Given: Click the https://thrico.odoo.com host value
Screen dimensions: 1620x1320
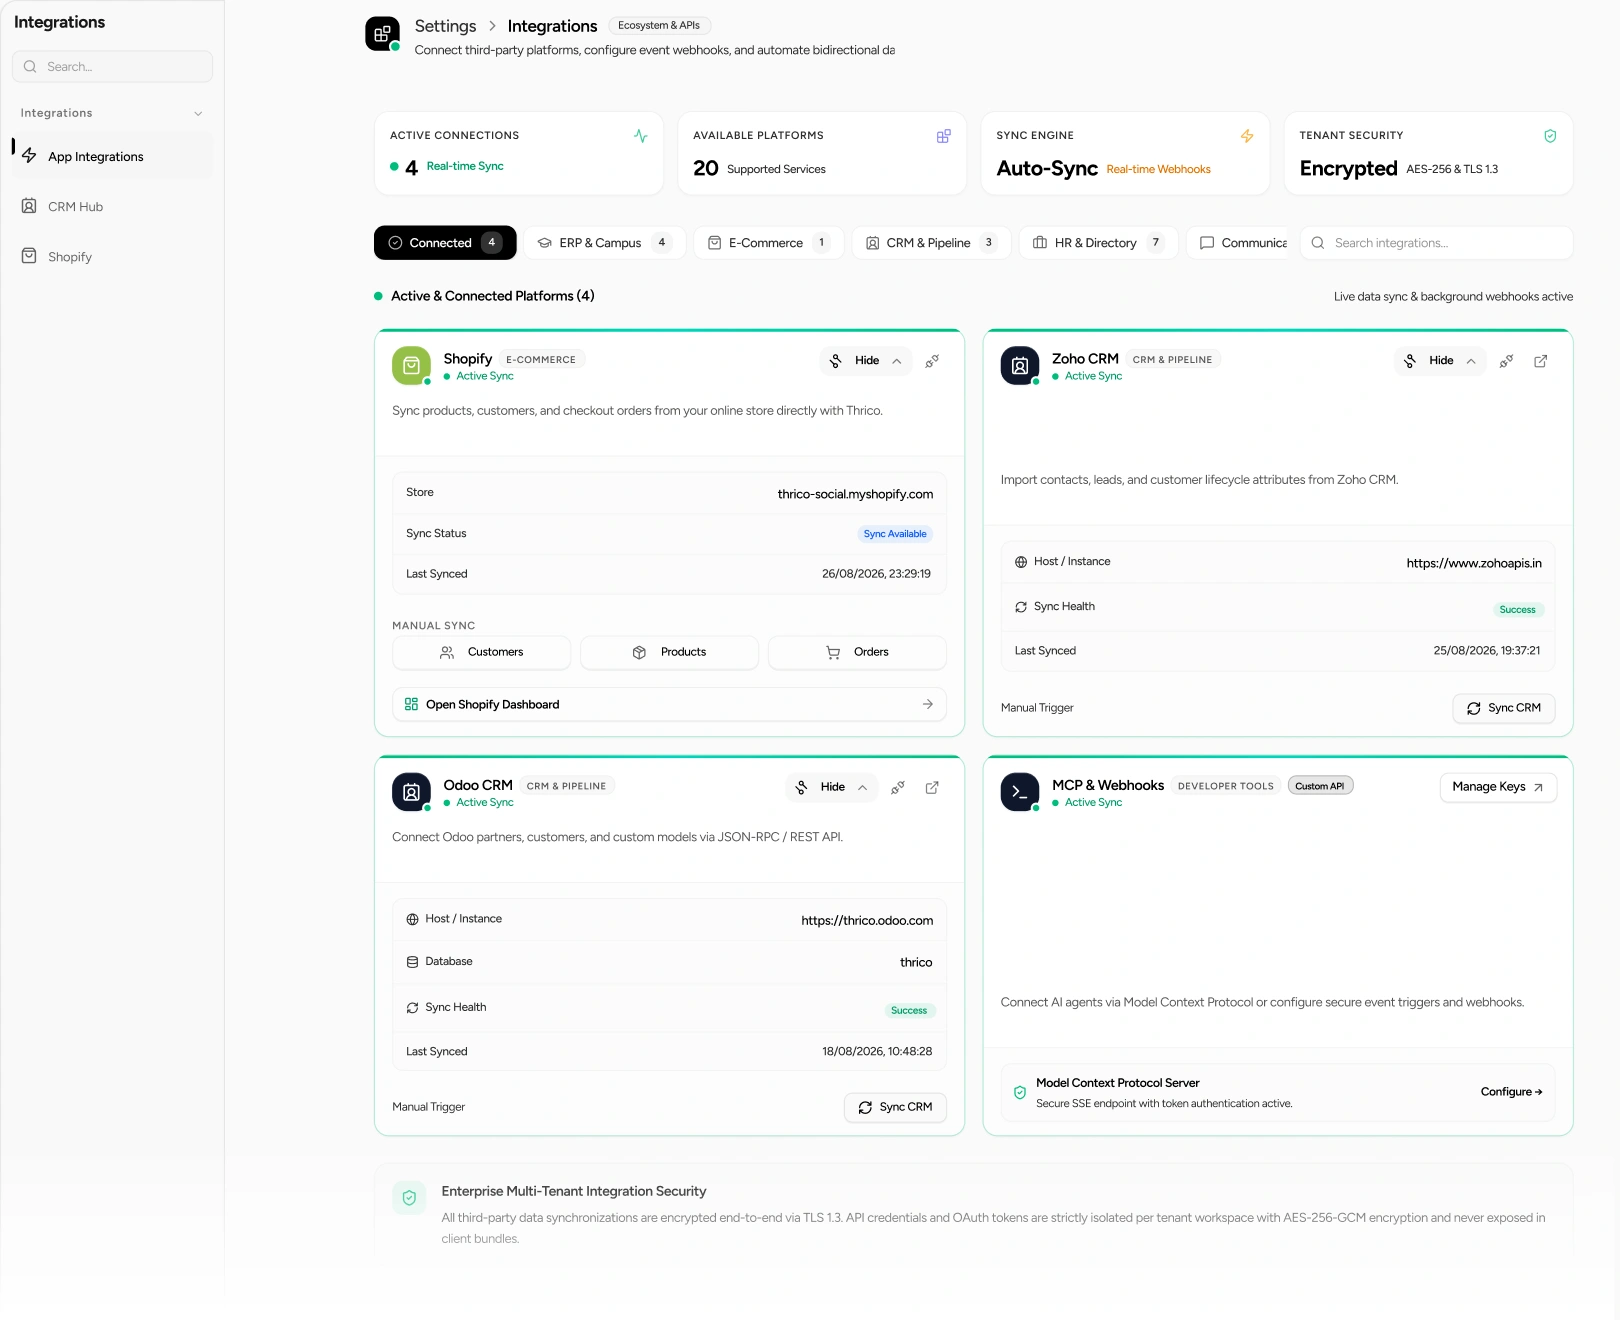Looking at the screenshot, I should [x=867, y=921].
